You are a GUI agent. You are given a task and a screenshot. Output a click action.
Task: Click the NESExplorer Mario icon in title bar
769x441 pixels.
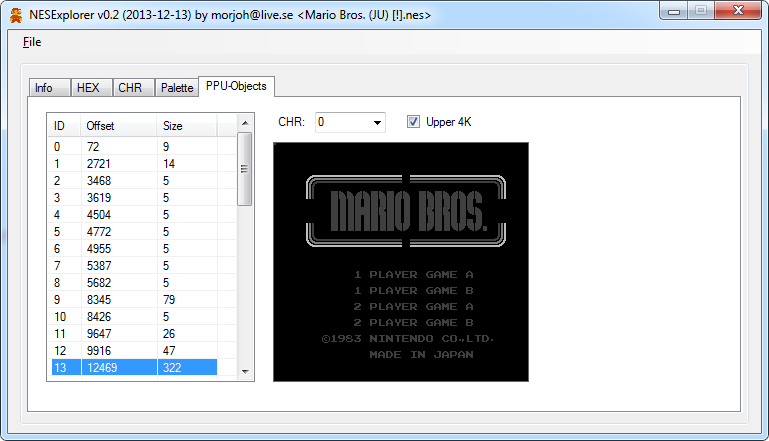tap(16, 15)
